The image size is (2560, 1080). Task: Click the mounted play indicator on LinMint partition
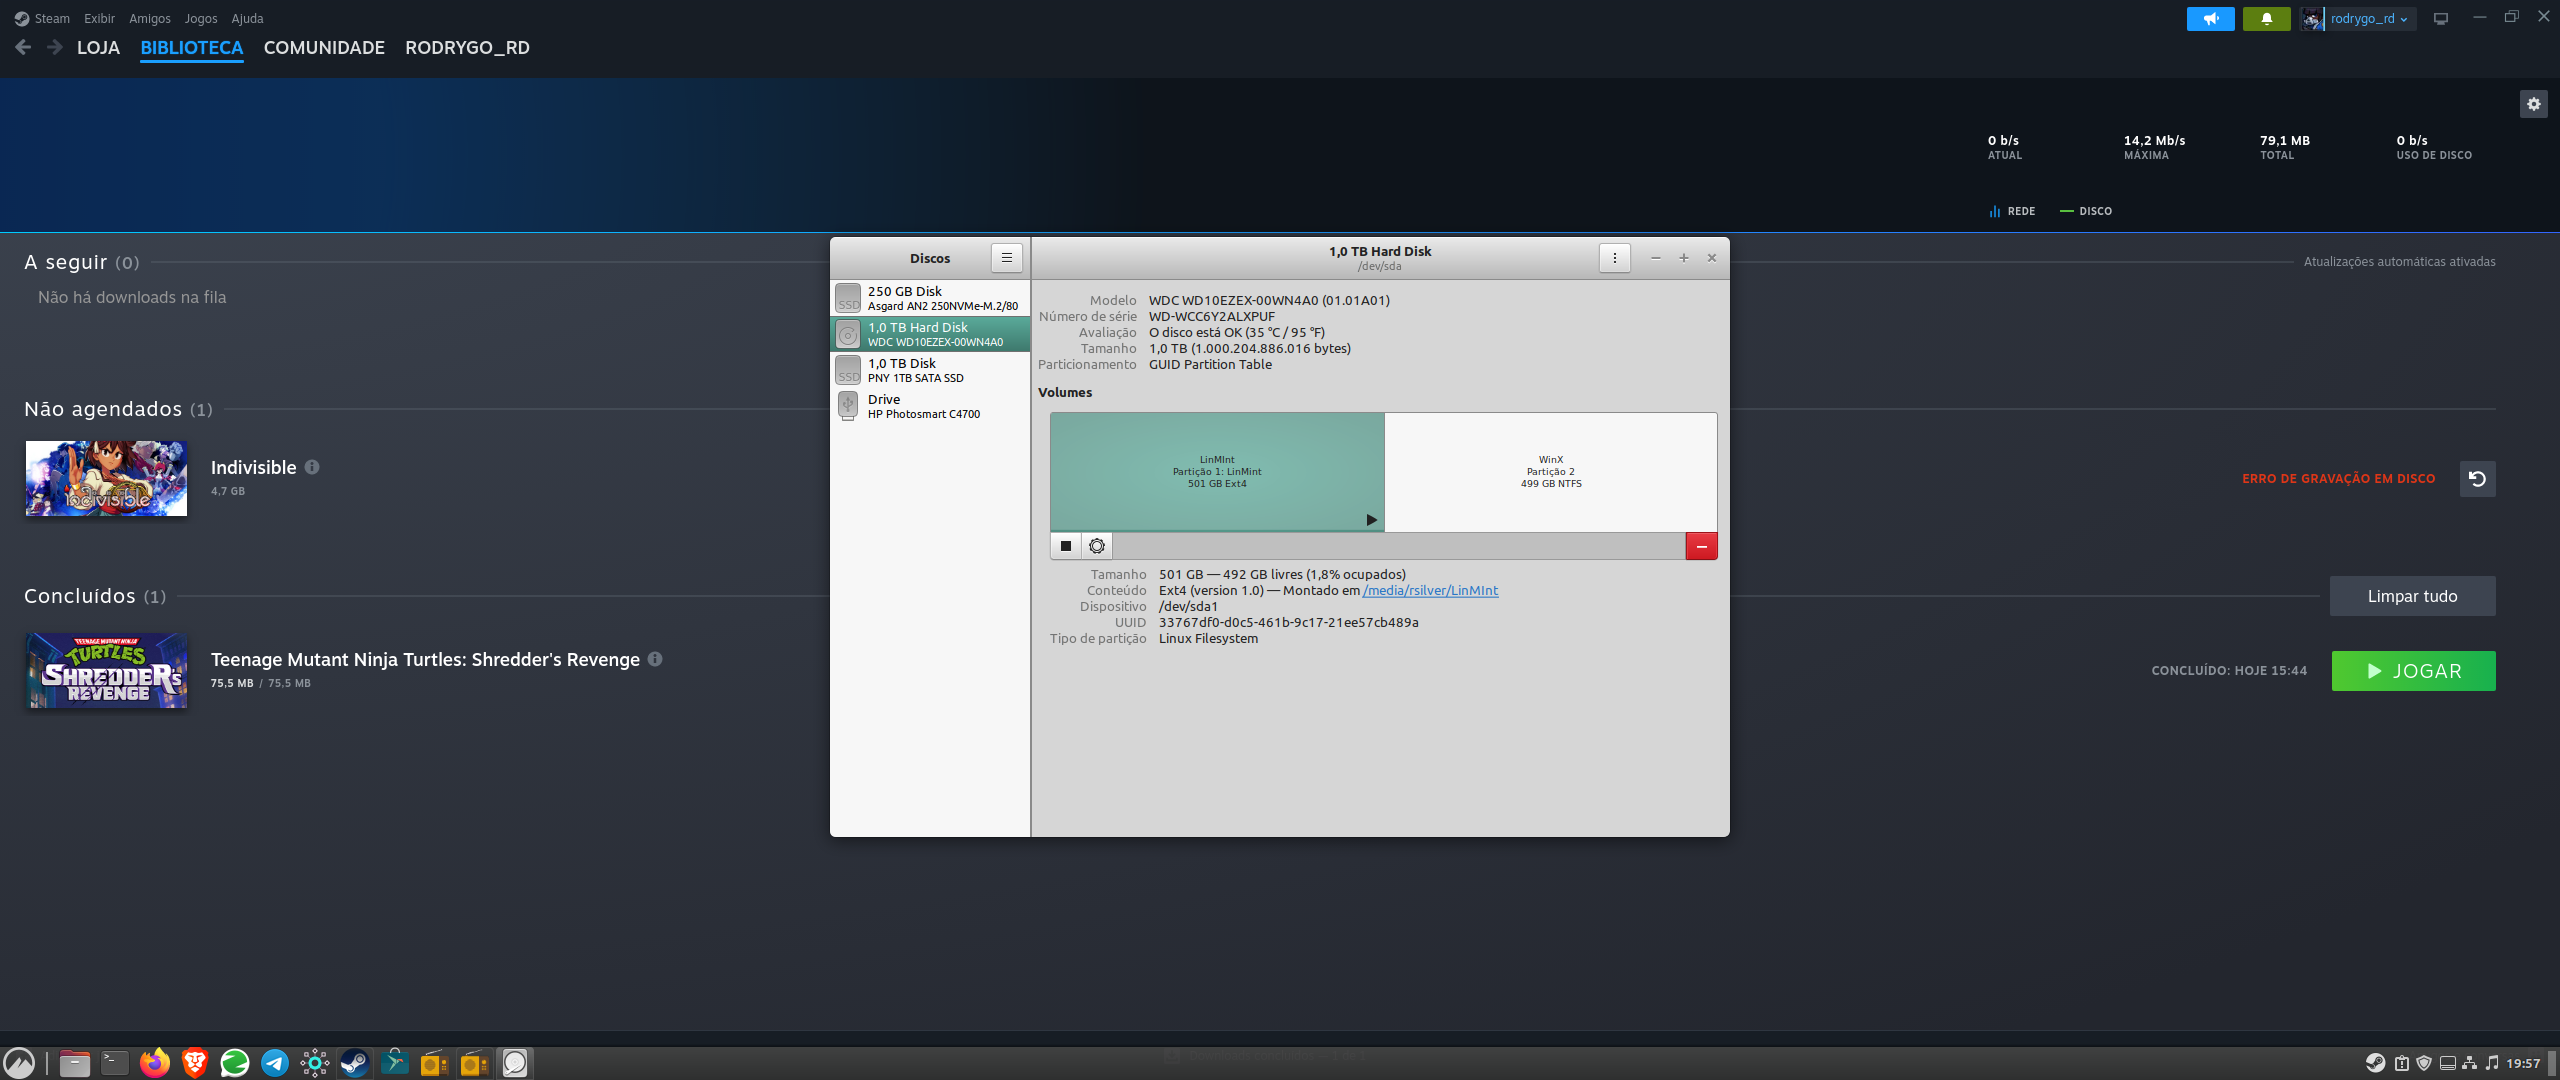1372,520
